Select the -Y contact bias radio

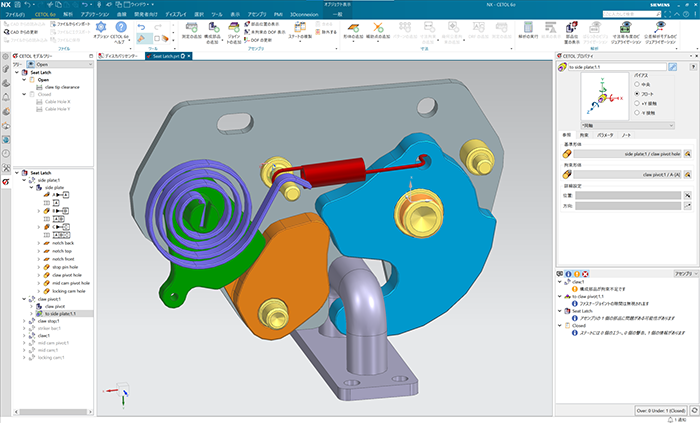coord(637,112)
